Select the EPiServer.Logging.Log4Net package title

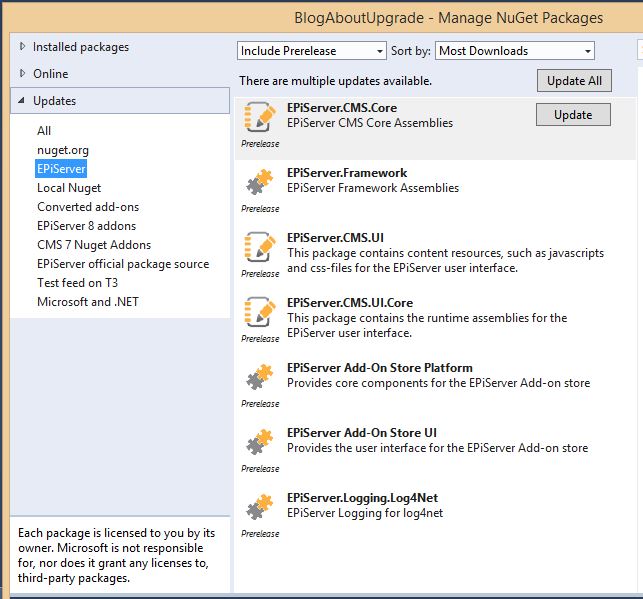pos(363,498)
